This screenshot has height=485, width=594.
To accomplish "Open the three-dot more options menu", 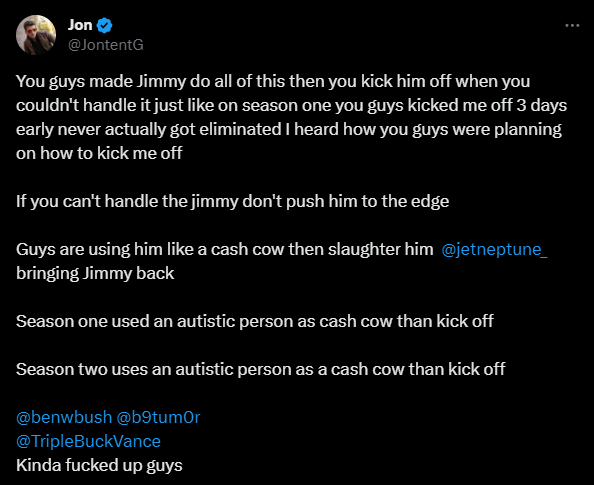I will click(x=572, y=25).
